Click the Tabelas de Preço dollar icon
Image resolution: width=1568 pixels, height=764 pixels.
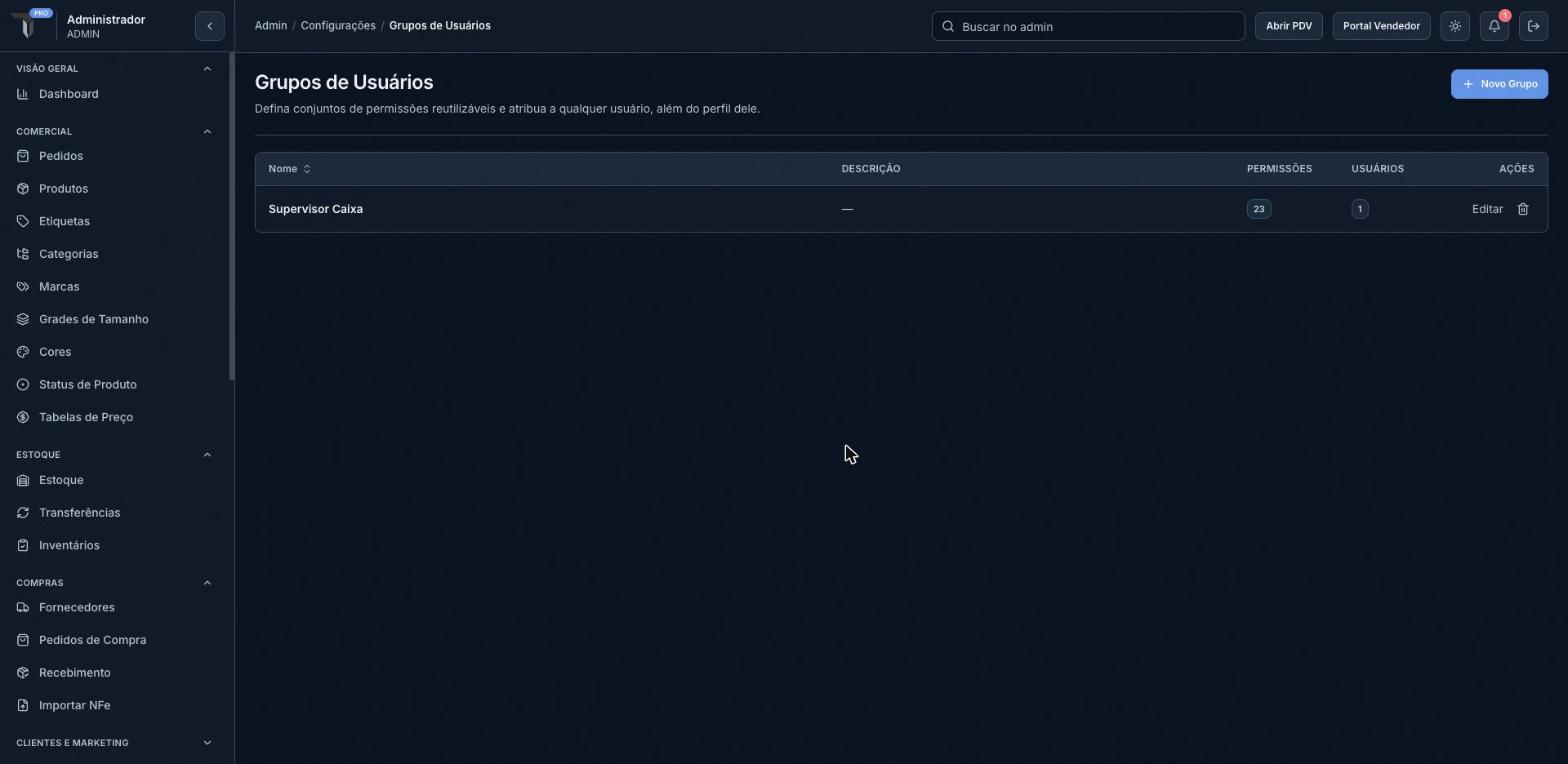pyautogui.click(x=23, y=417)
